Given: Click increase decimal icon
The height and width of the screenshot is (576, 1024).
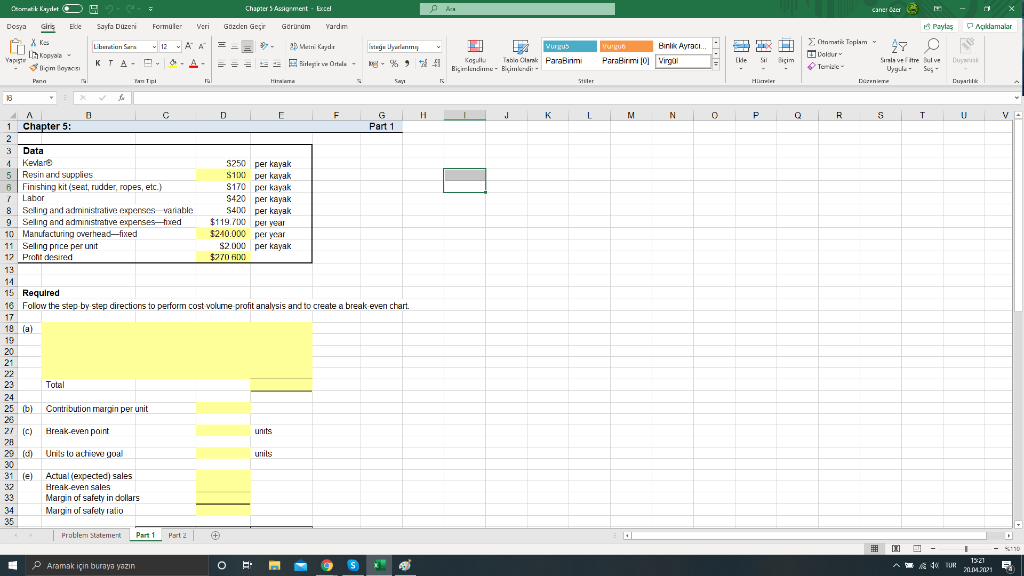Looking at the screenshot, I should (x=423, y=64).
